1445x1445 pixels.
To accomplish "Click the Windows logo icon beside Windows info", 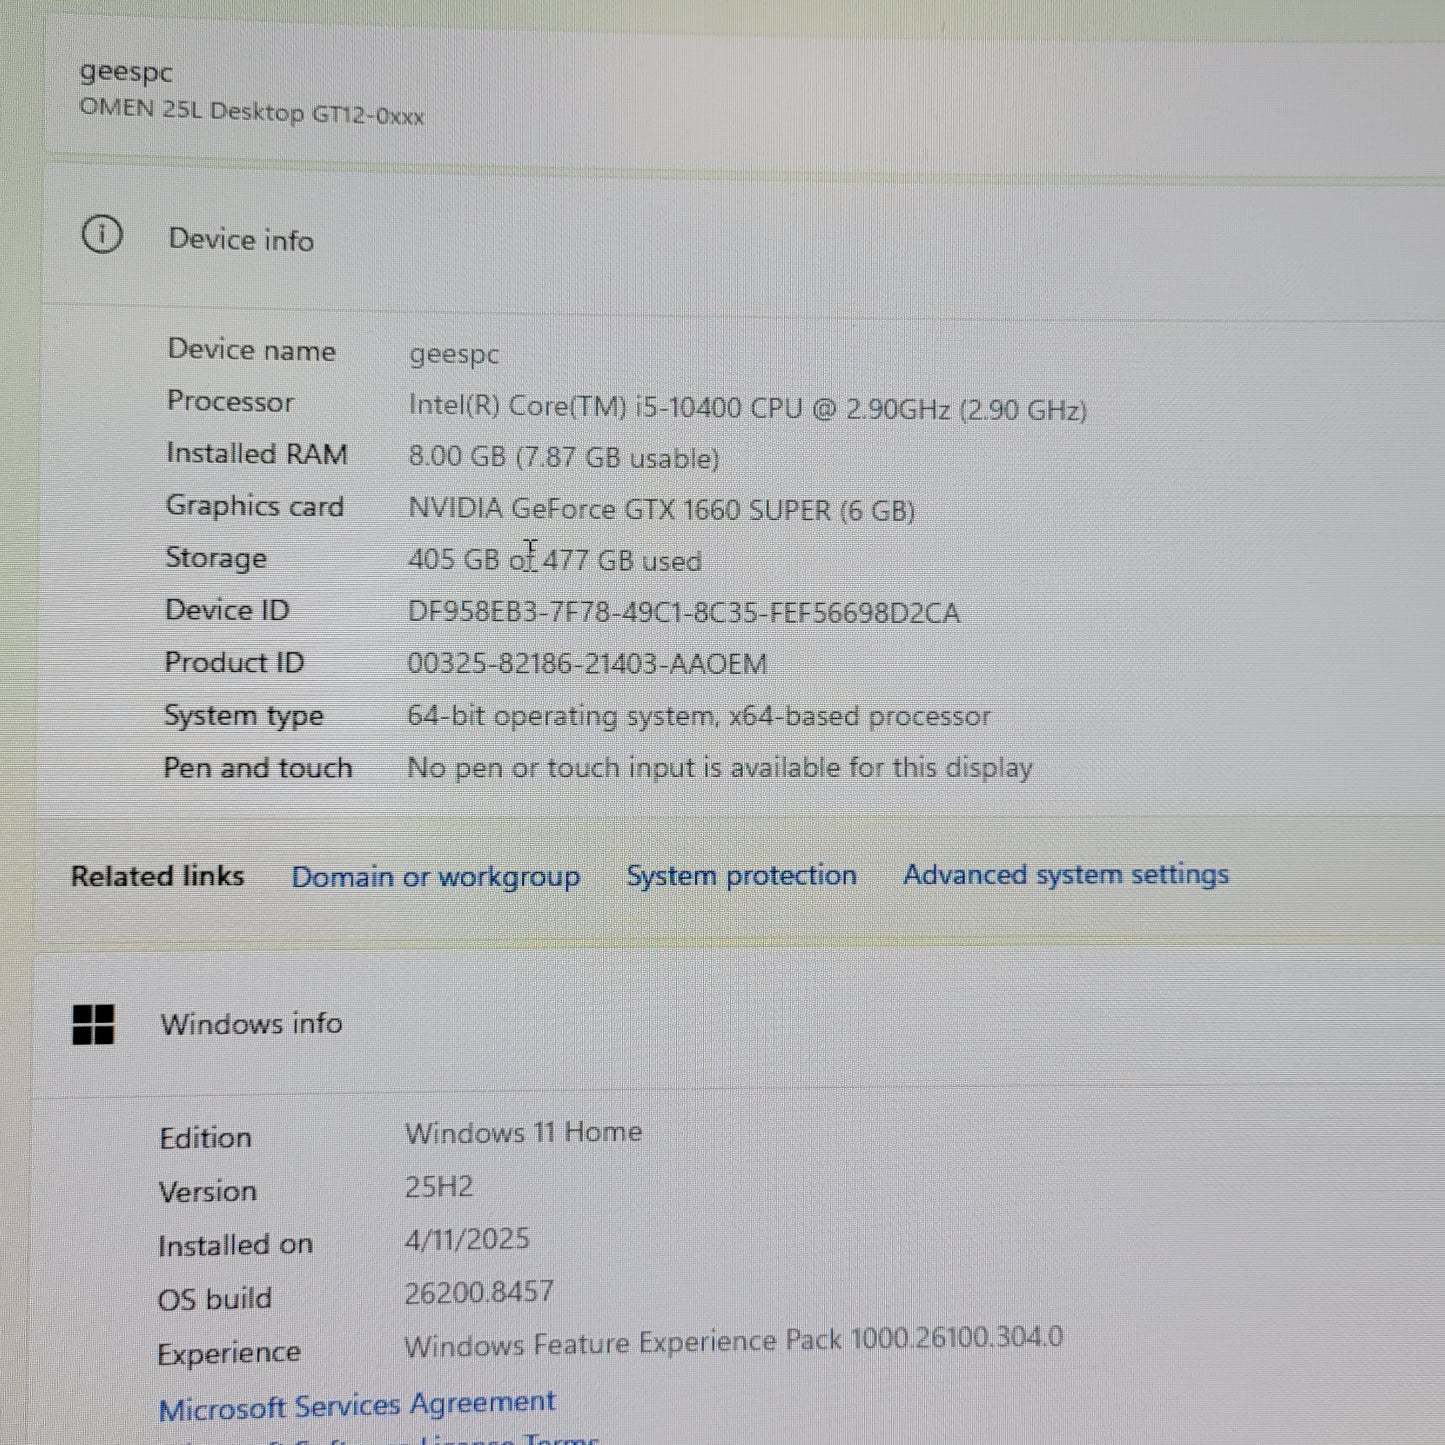I will (x=93, y=1025).
